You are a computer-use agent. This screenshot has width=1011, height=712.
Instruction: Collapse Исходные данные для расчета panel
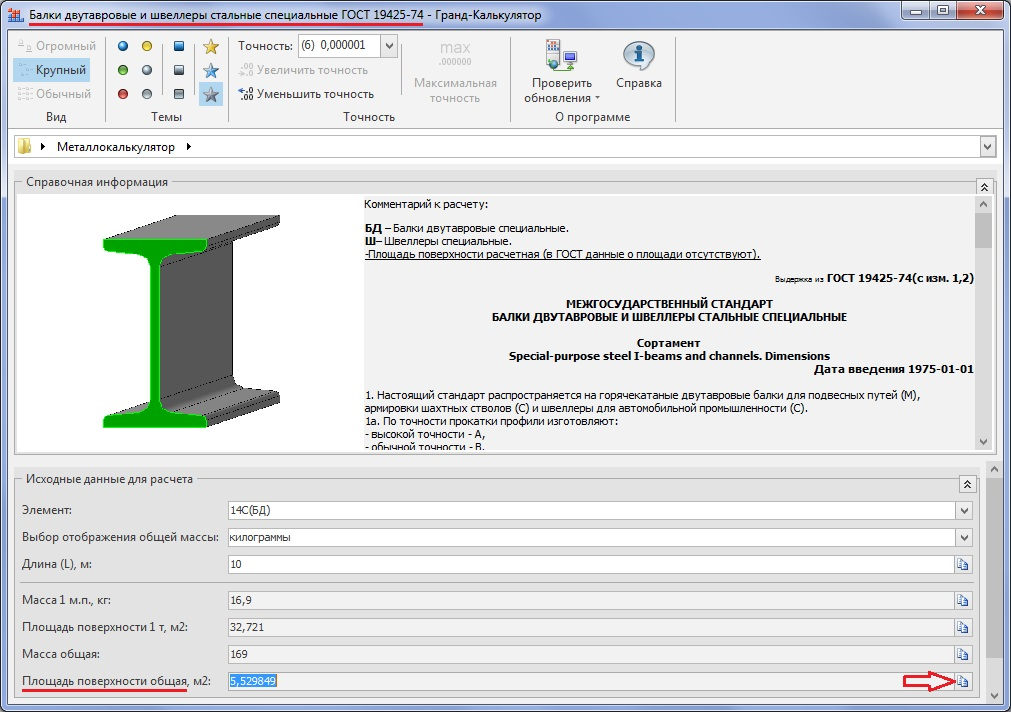pyautogui.click(x=967, y=484)
